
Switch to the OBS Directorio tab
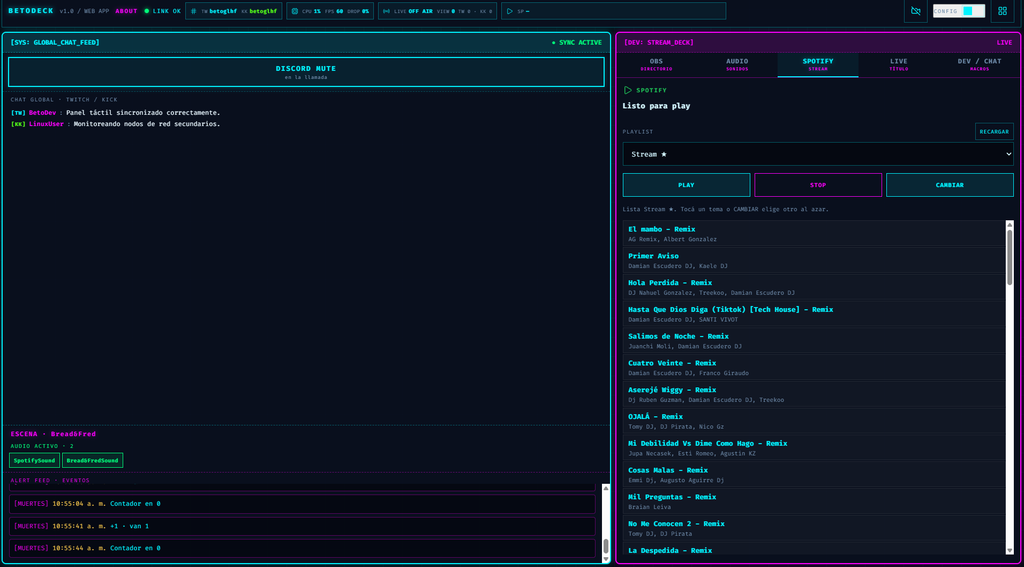[x=656, y=65]
